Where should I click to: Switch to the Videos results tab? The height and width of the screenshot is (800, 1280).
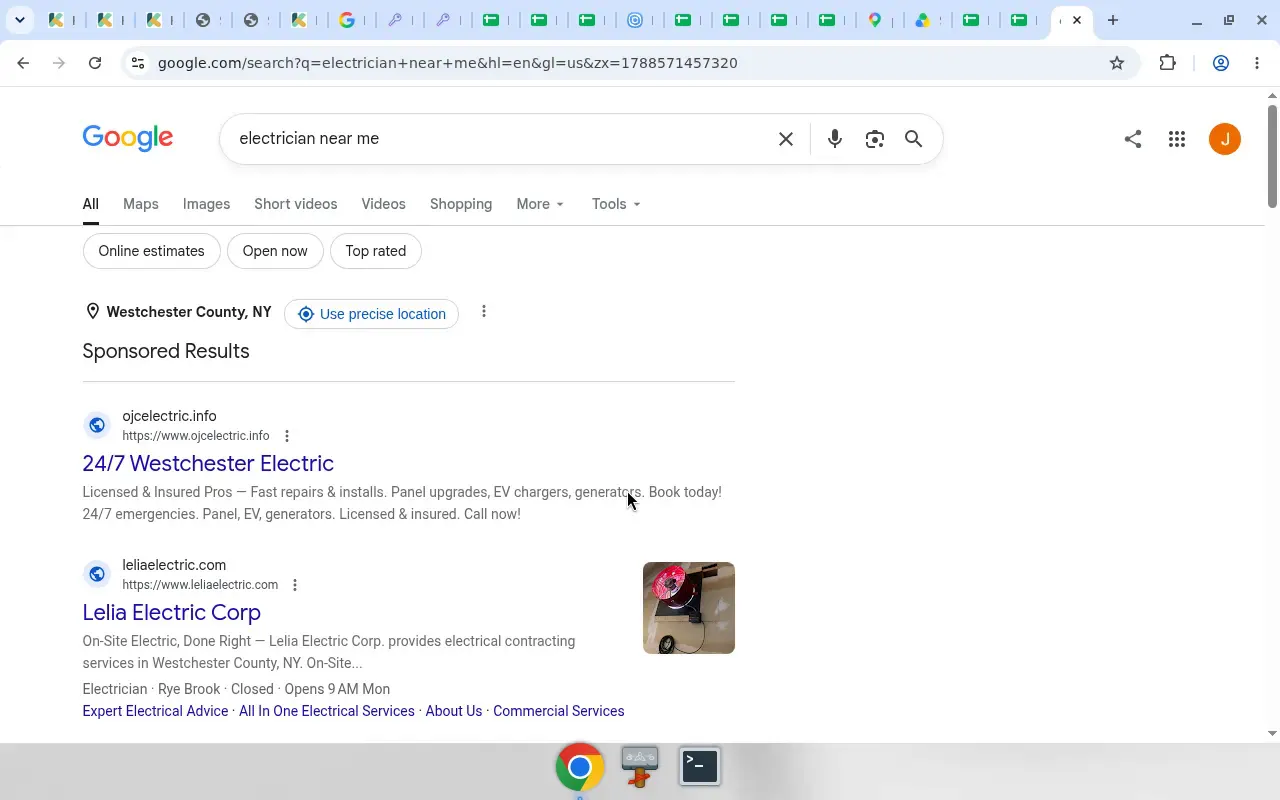tap(384, 204)
